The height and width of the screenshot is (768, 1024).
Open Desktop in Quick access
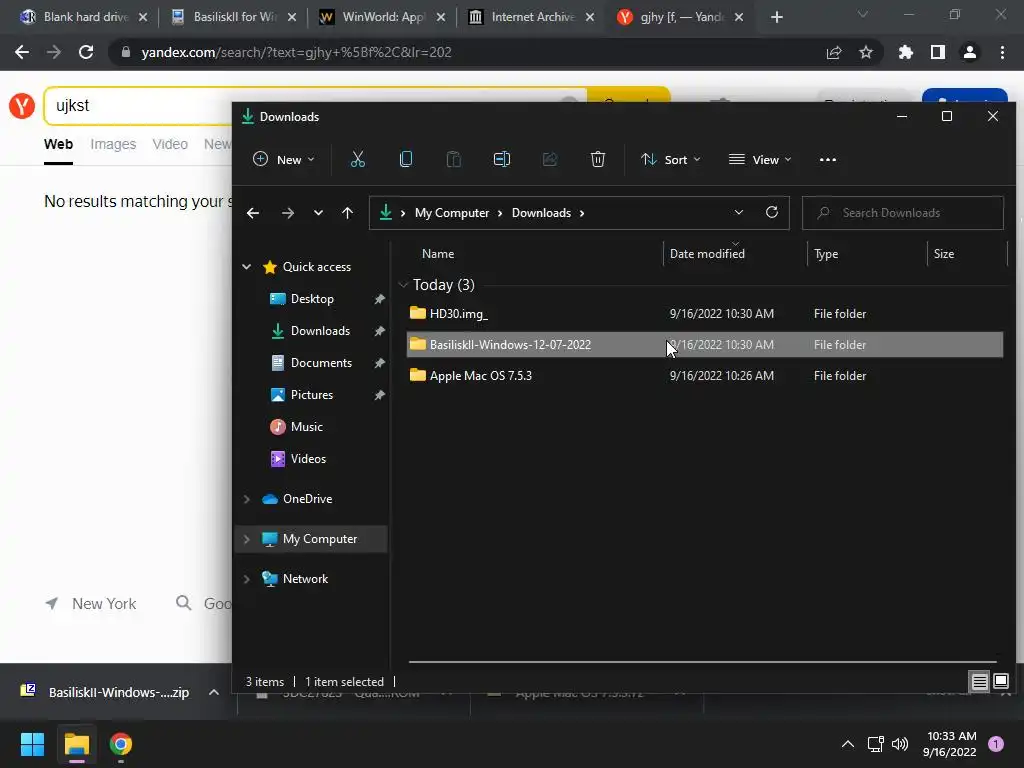[x=312, y=298]
